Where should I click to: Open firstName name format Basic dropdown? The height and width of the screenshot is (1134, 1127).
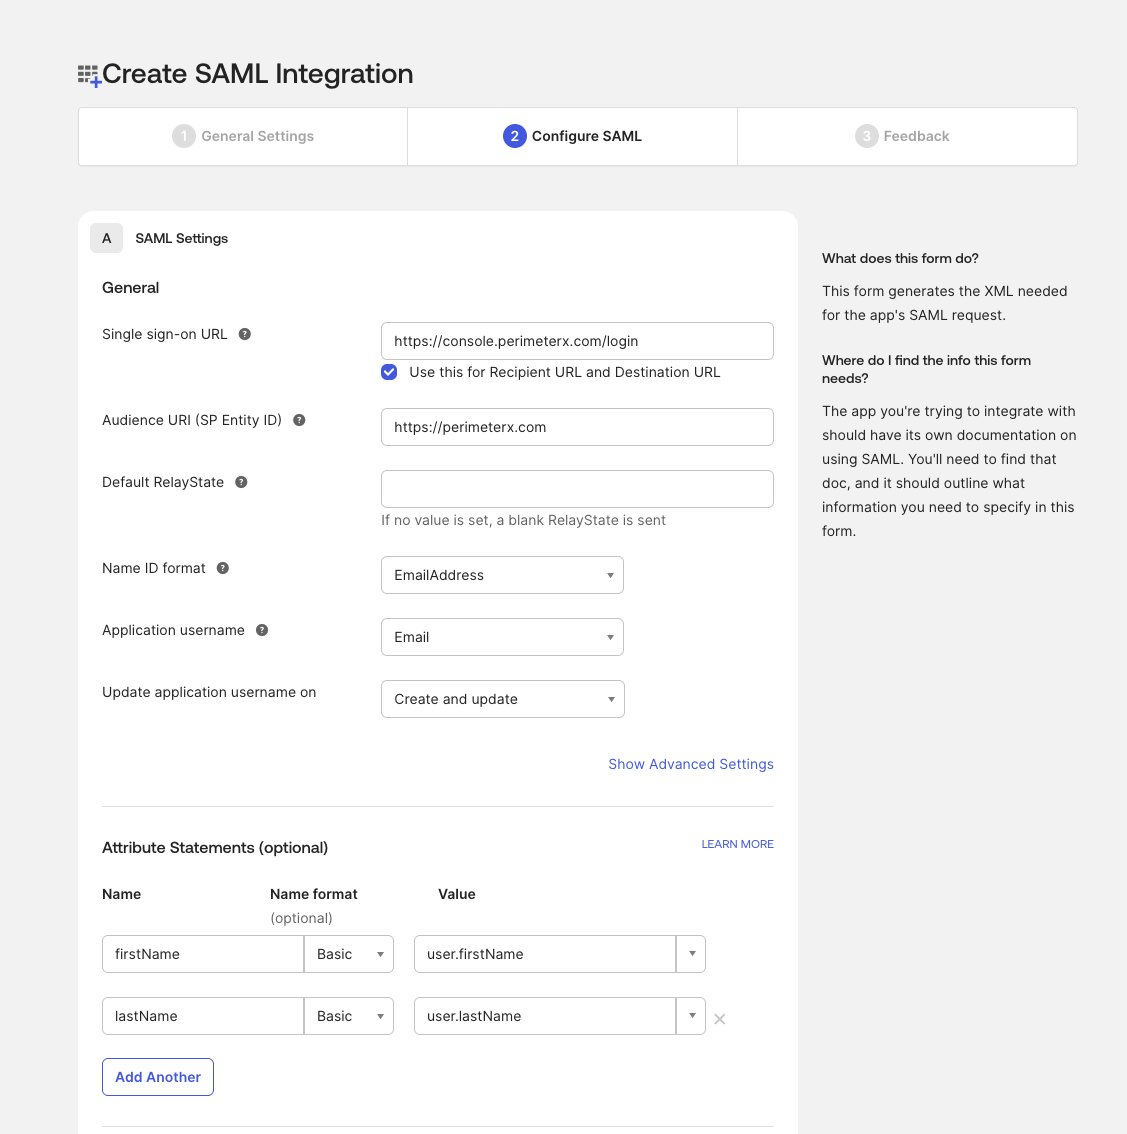coord(349,954)
